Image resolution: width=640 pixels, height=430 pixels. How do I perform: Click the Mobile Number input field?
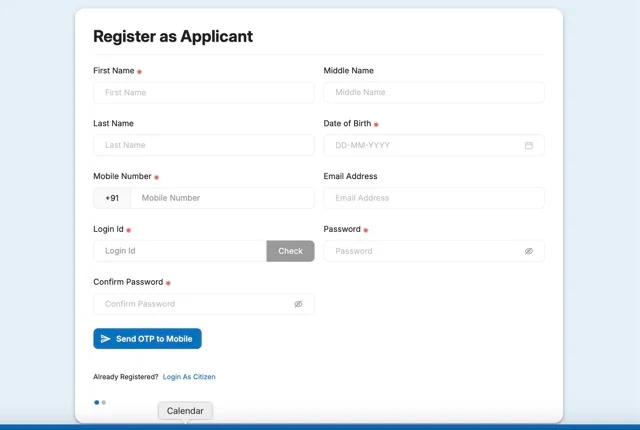[222, 198]
